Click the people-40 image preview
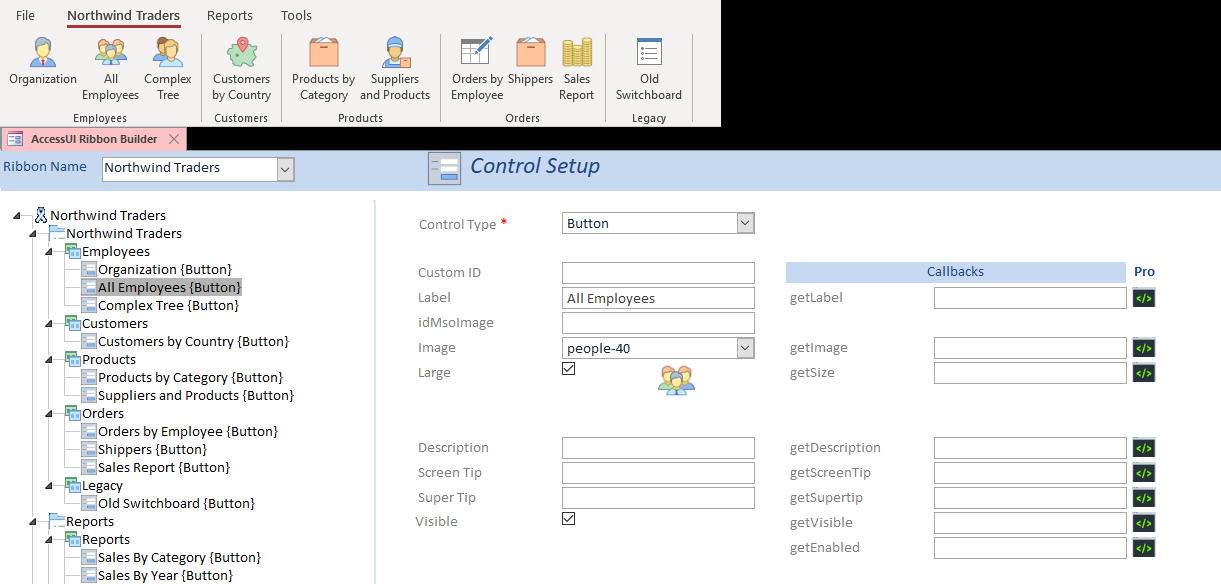The image size is (1221, 584). coord(676,380)
